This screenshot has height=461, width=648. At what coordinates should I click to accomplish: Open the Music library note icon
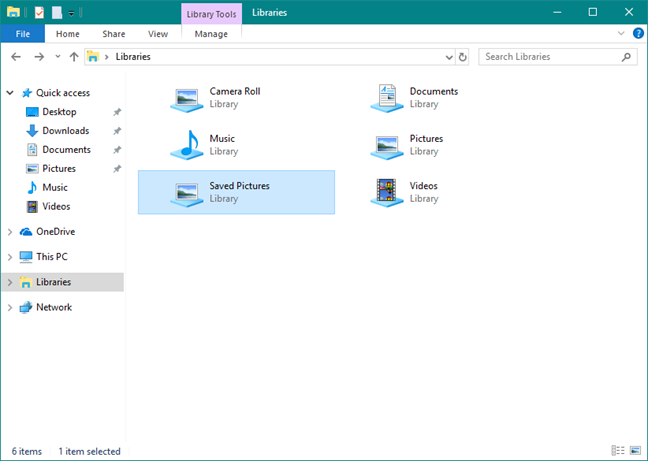187,145
